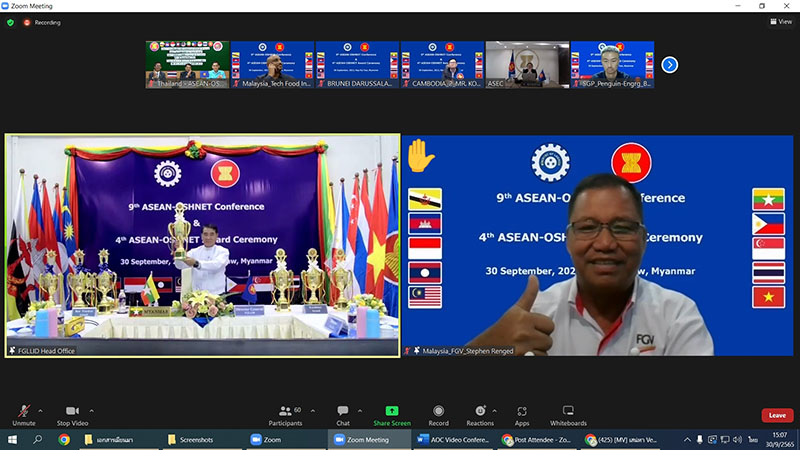The height and width of the screenshot is (450, 800).
Task: Open the Chat panel
Action: 343,414
